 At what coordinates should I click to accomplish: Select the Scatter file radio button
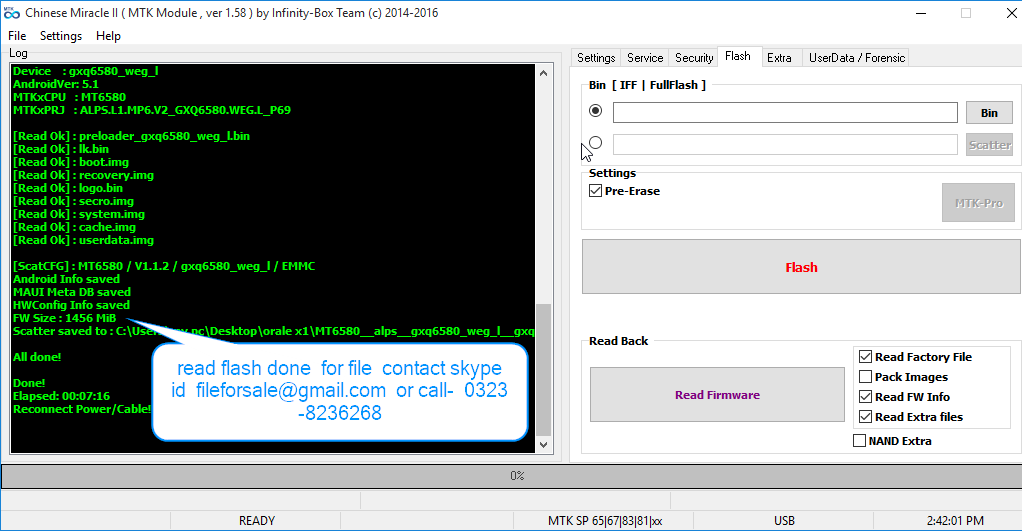tap(595, 143)
